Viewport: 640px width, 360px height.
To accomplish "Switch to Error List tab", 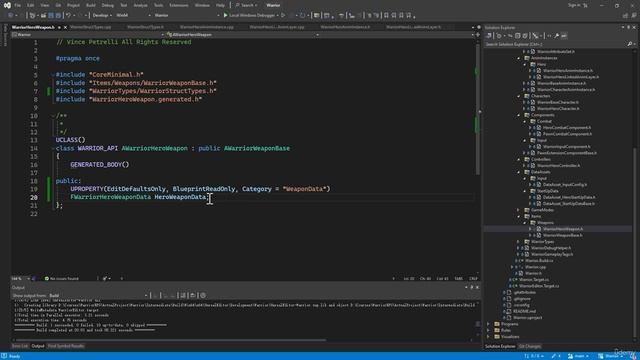I will (20, 346).
